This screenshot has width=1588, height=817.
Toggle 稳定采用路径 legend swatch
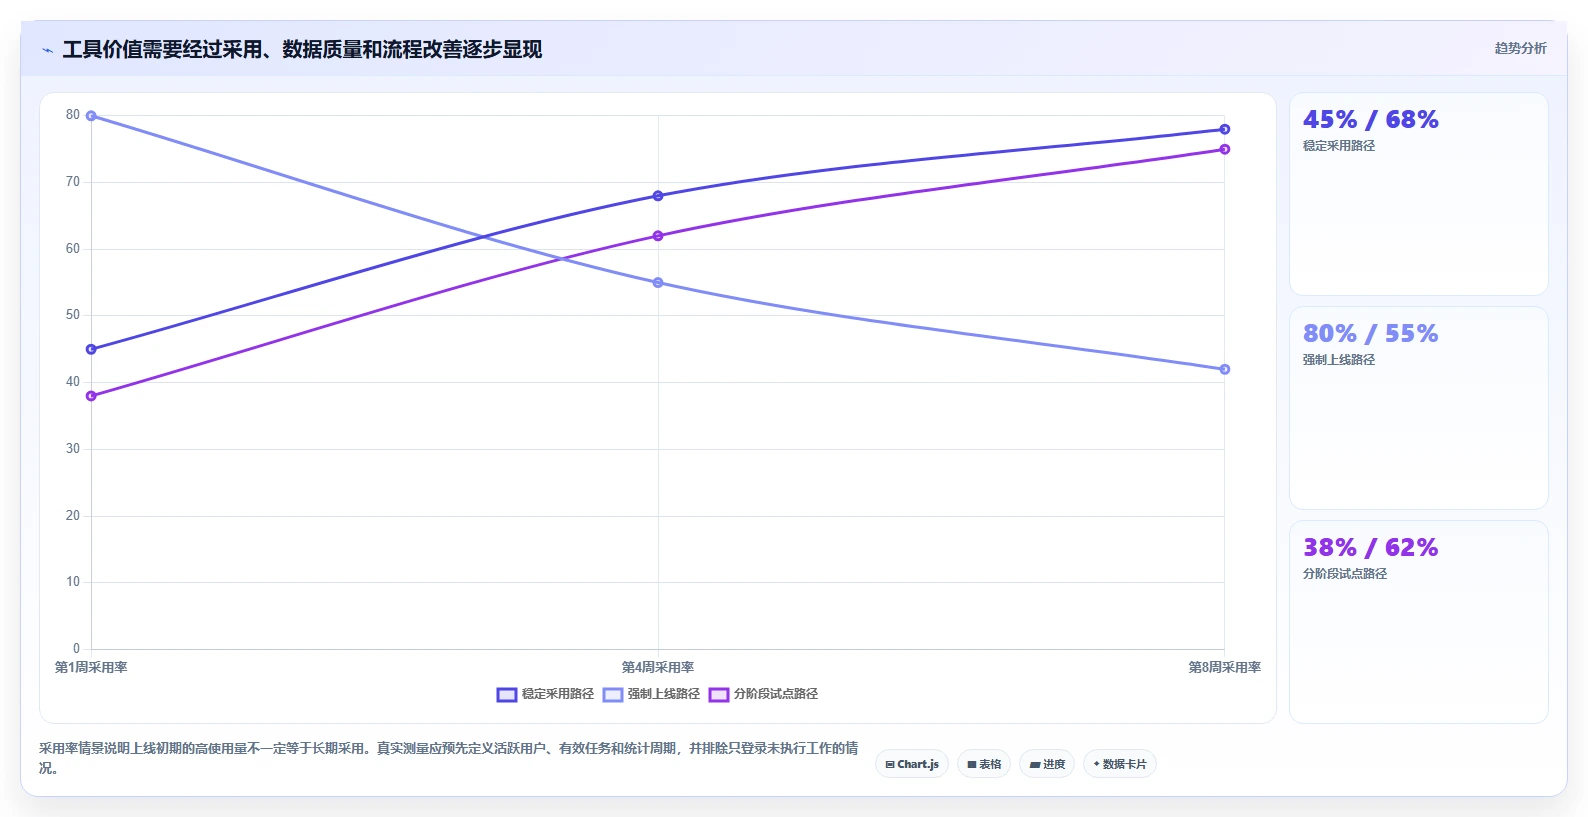pyautogui.click(x=507, y=694)
